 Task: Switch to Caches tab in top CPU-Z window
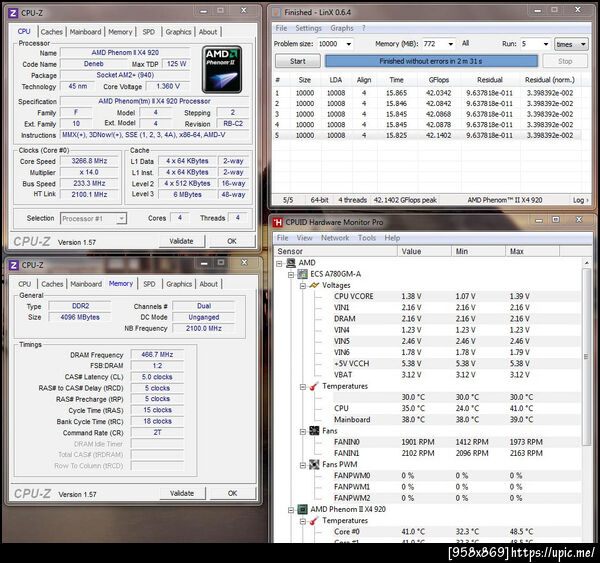52,32
